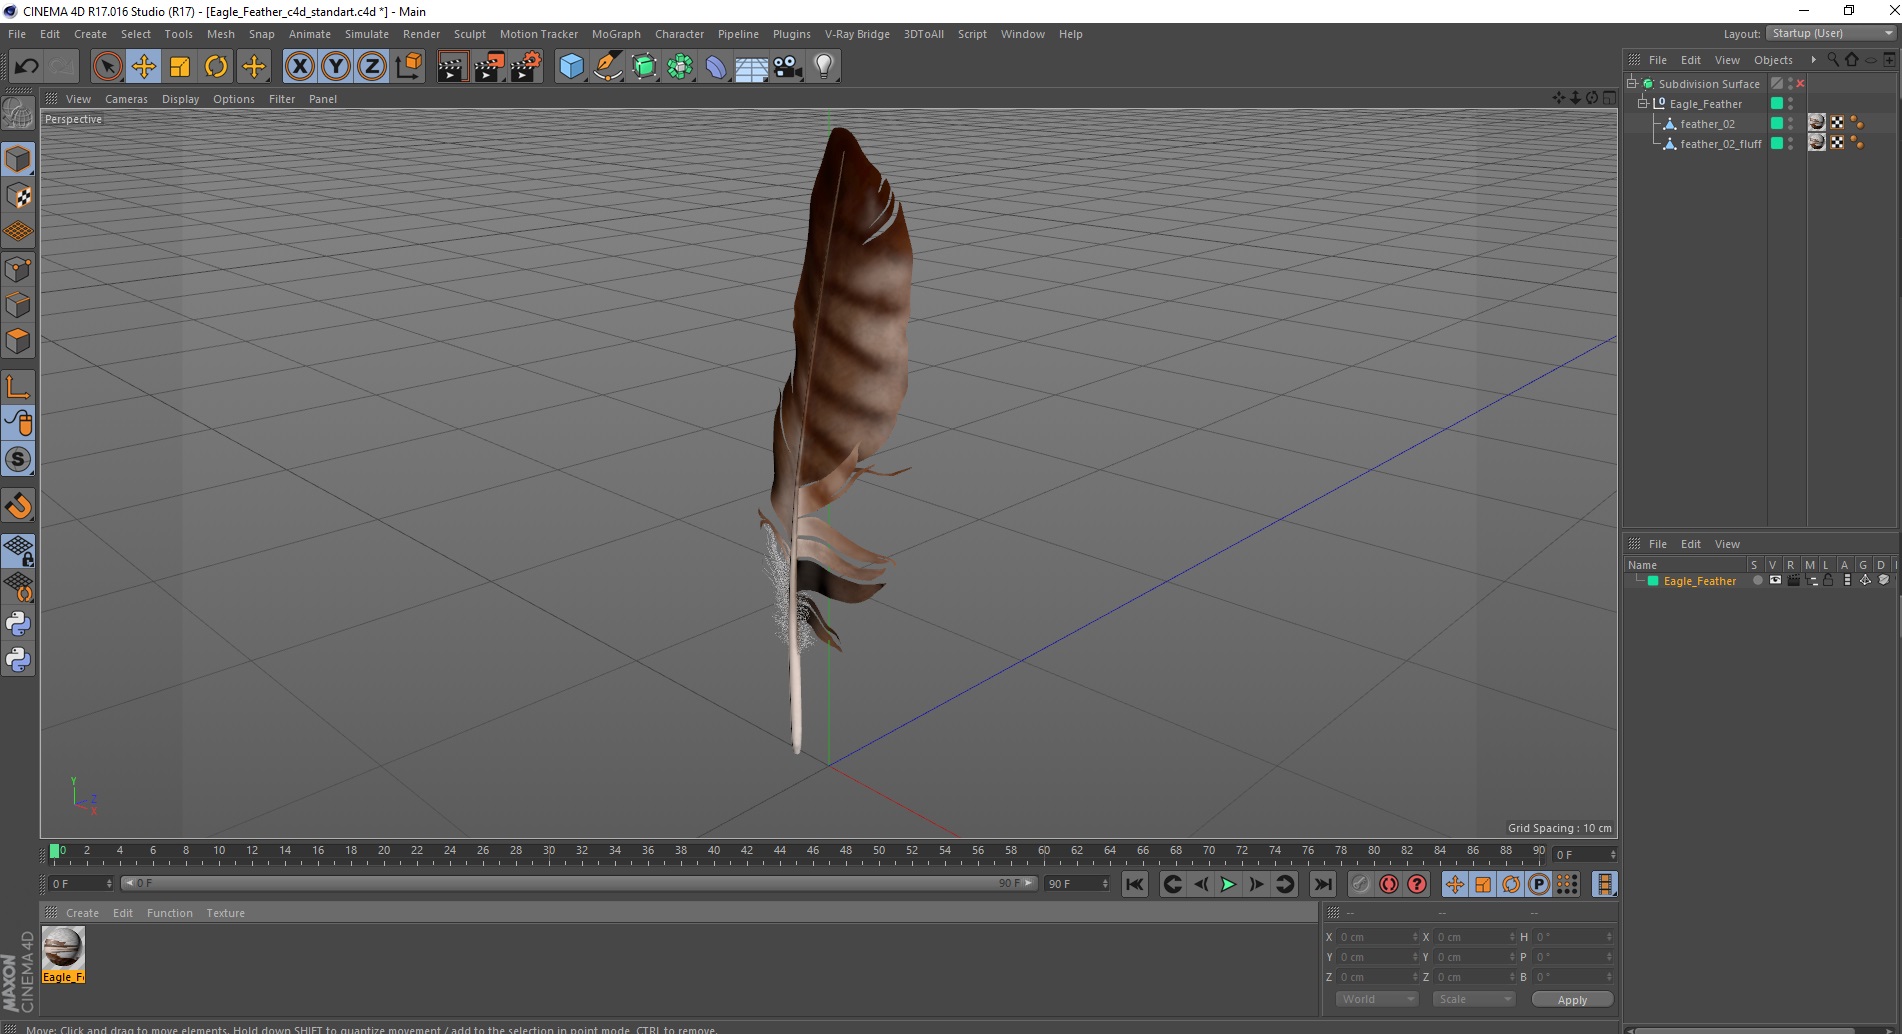Open the MoGraph menu
This screenshot has height=1034, width=1902.
coord(616,34)
